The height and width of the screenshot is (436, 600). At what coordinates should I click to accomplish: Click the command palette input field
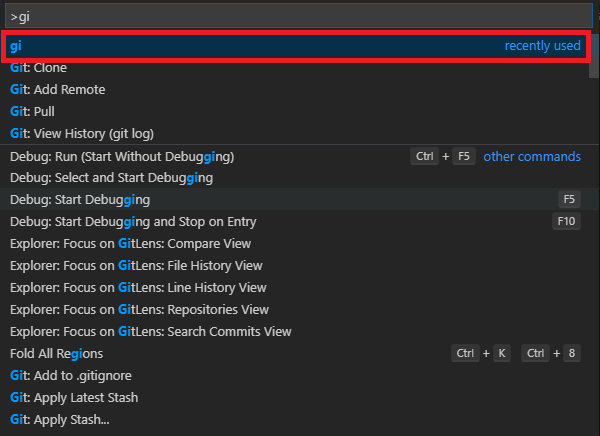pyautogui.click(x=298, y=16)
